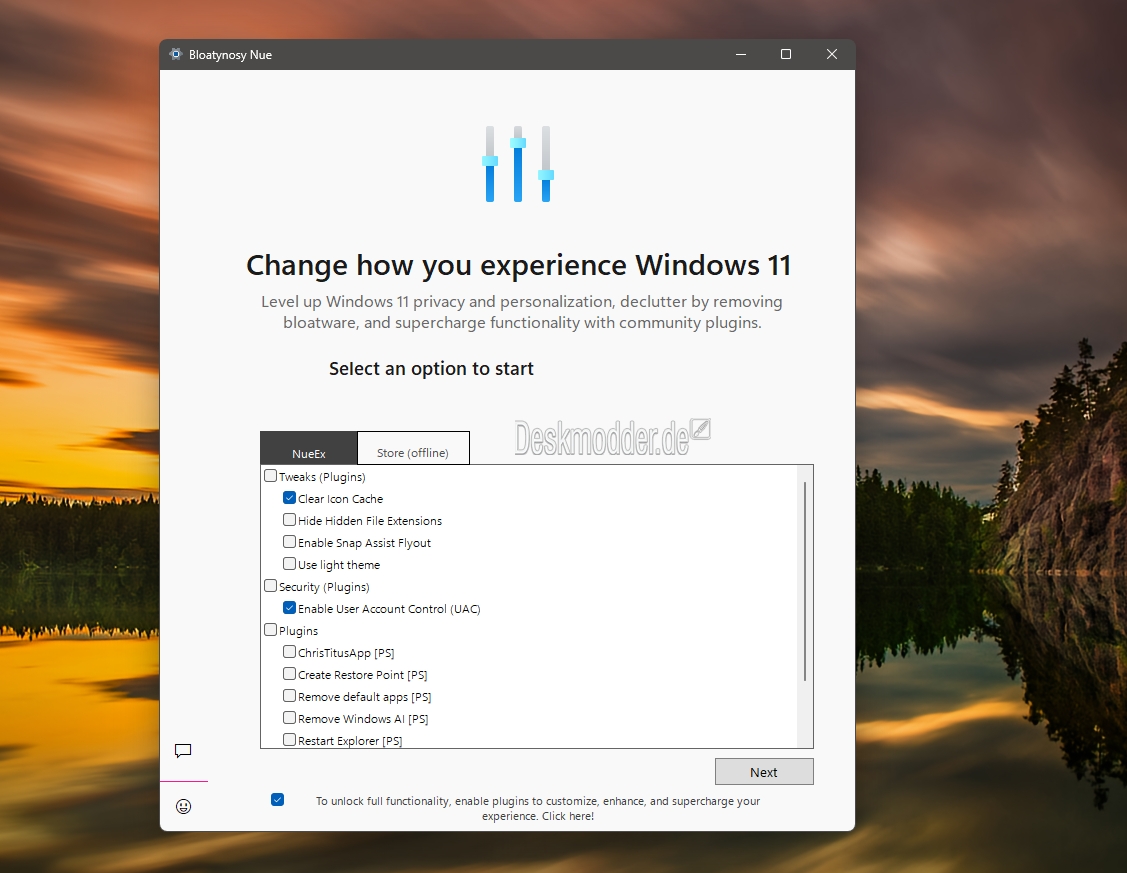This screenshot has width=1127, height=873.
Task: Click the 'To unlock full functionality' link text
Action: click(538, 808)
